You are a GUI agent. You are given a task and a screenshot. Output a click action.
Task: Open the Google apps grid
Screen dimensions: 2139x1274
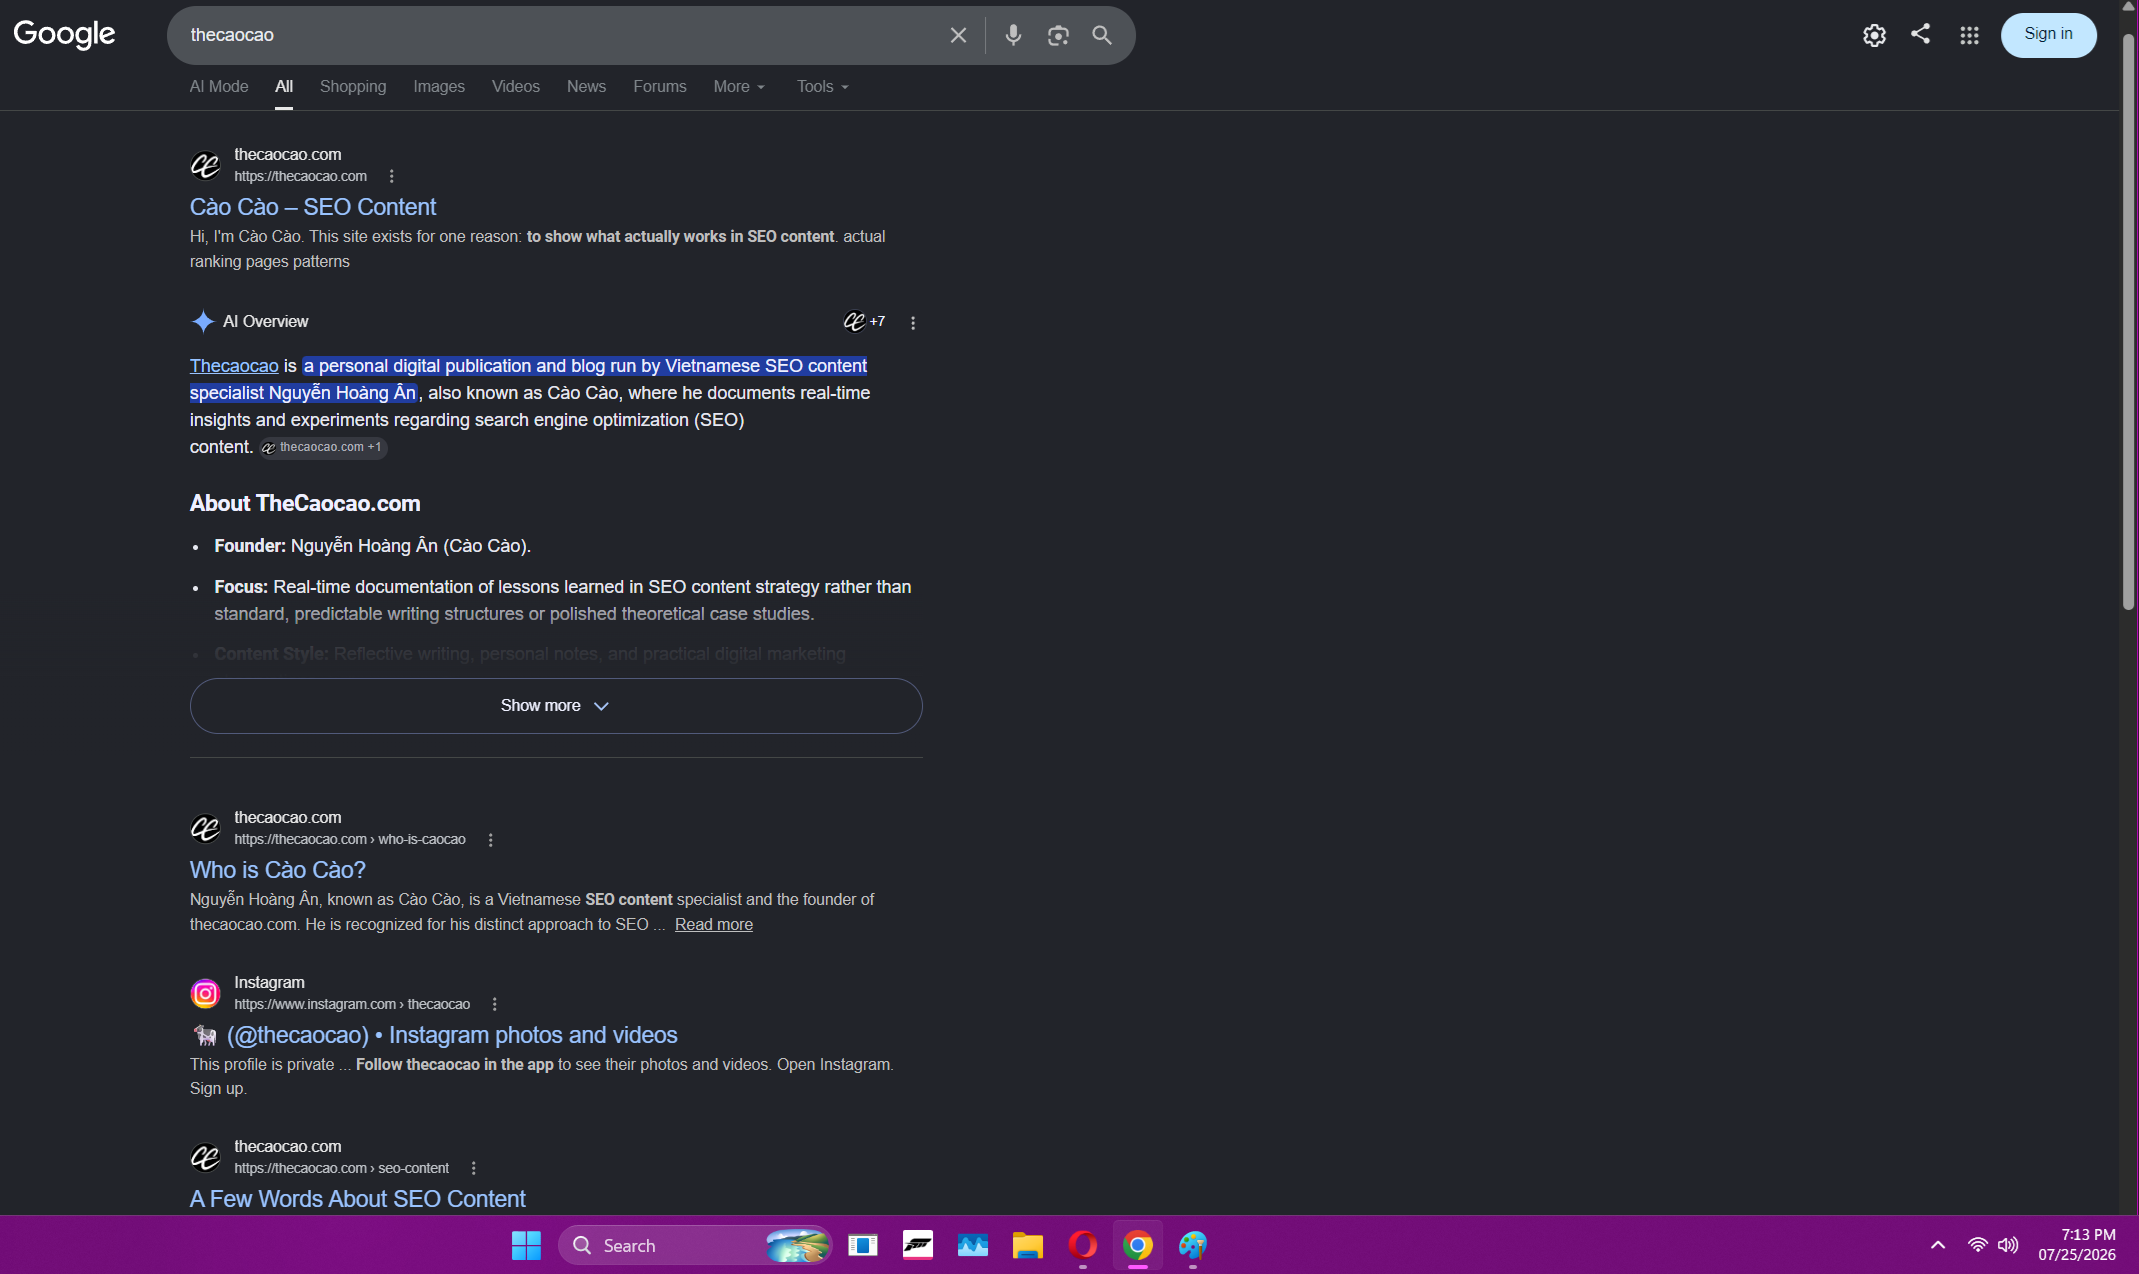(x=1969, y=35)
